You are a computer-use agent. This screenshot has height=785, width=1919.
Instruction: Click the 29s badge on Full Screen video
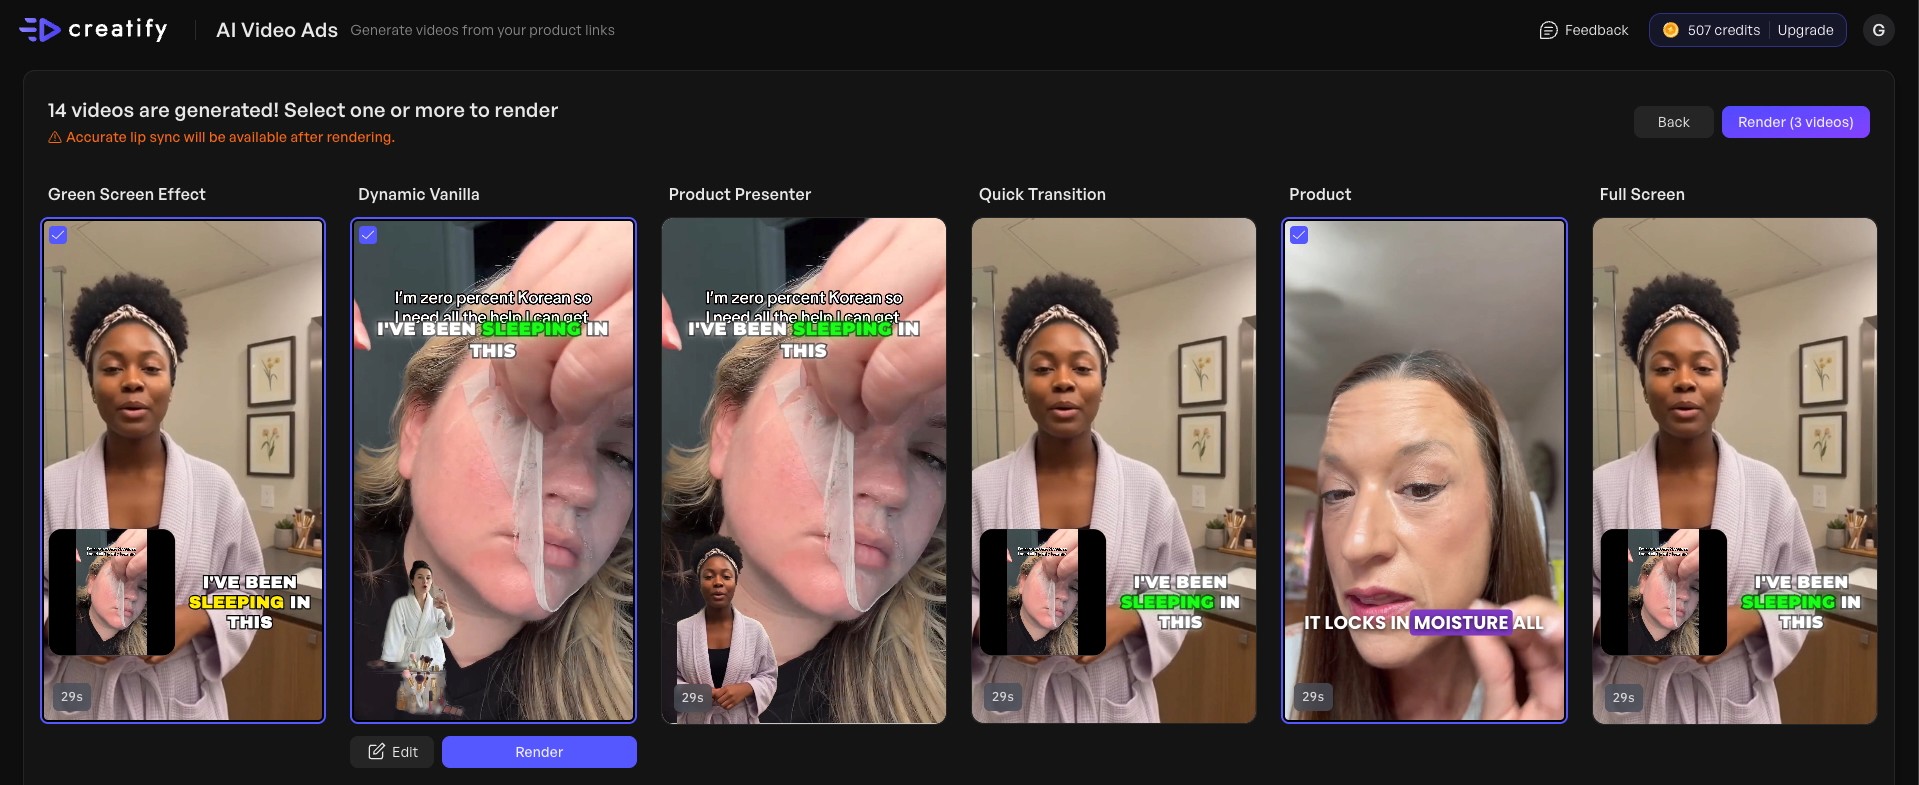(1624, 697)
